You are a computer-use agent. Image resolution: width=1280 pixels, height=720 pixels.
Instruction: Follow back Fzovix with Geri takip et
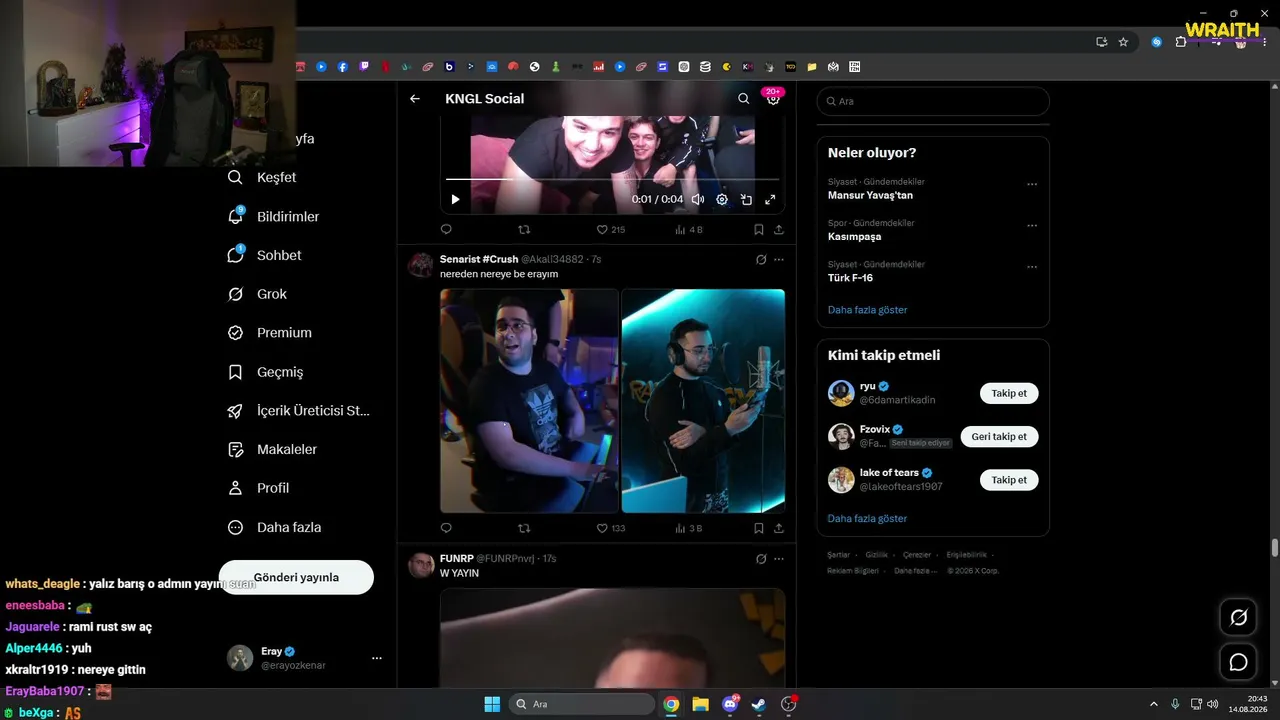click(1000, 437)
